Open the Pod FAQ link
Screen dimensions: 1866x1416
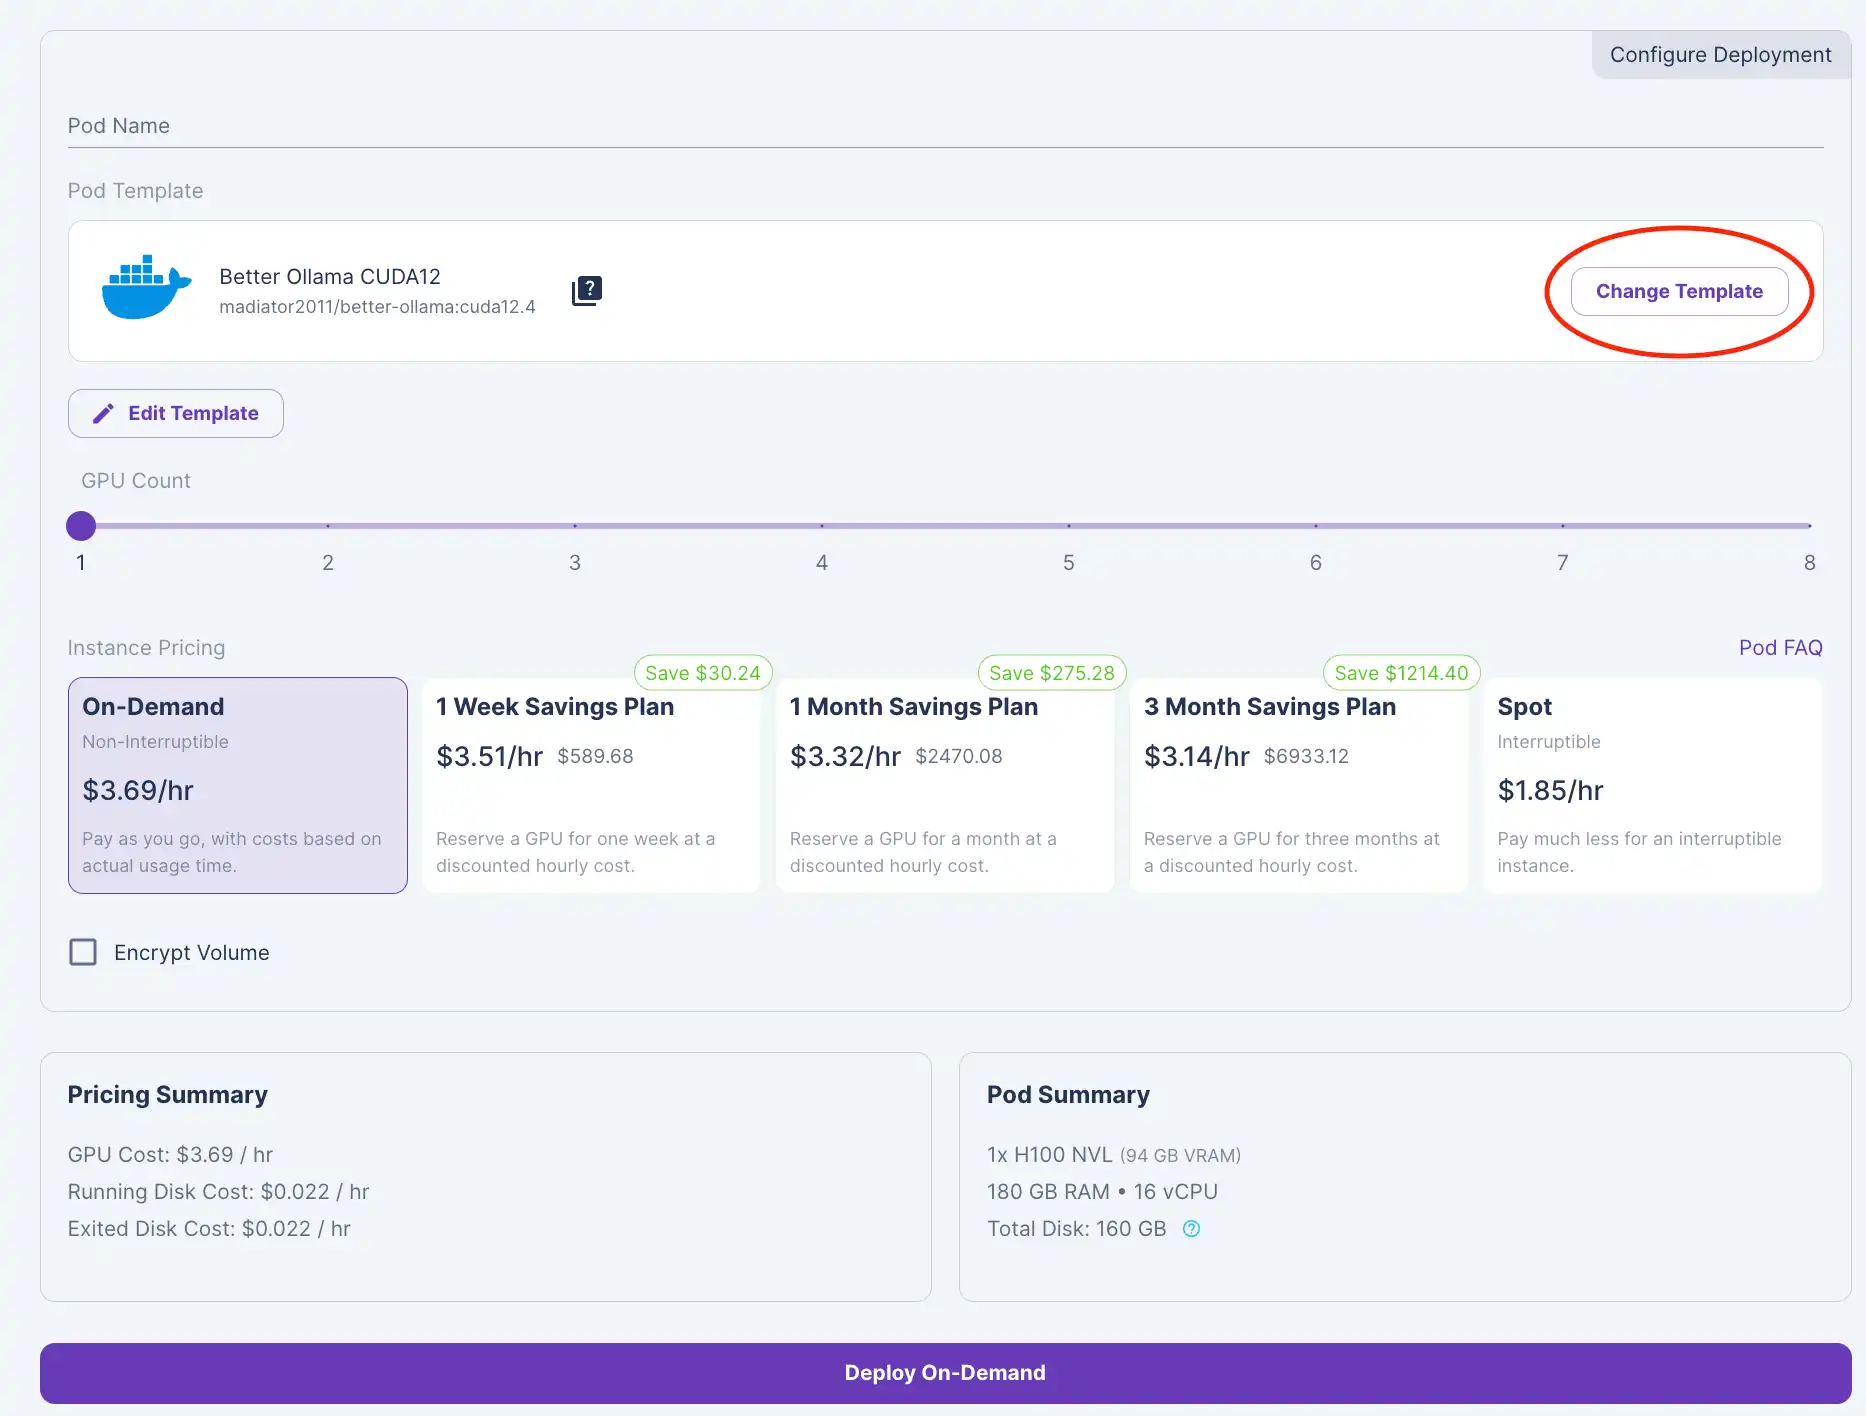pos(1780,647)
